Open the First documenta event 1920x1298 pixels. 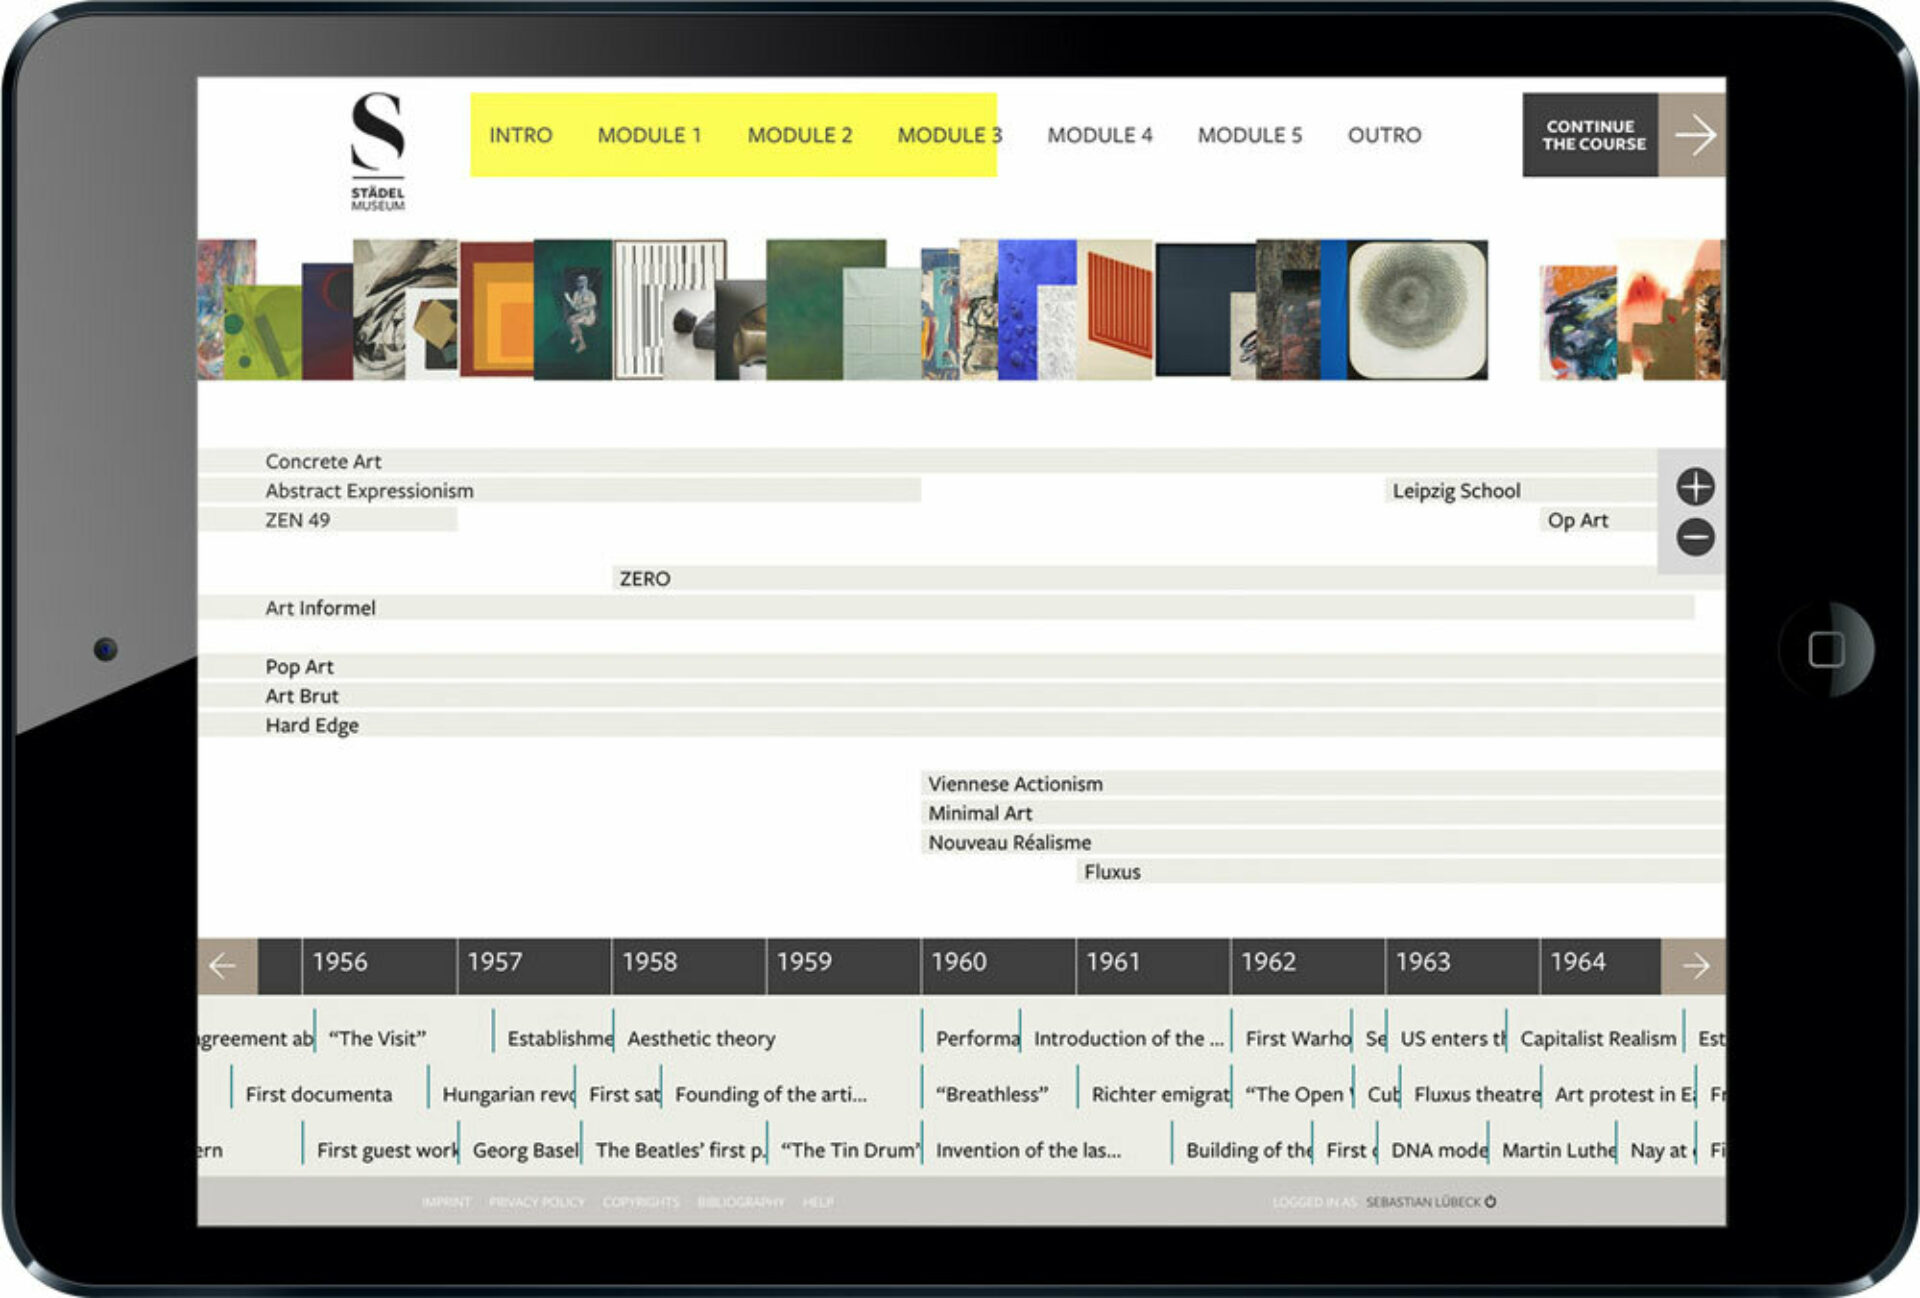coord(318,1094)
